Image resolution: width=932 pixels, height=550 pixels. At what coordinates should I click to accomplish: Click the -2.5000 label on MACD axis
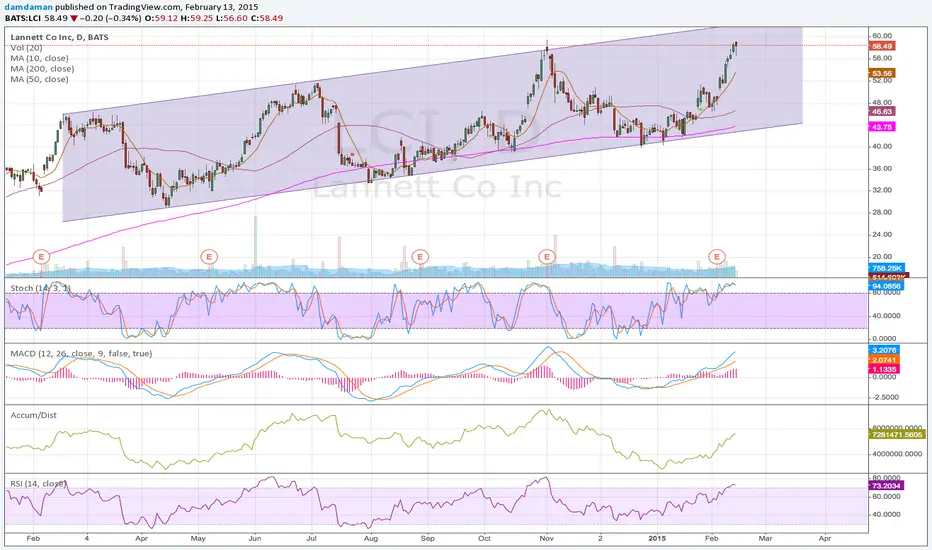tap(886, 397)
